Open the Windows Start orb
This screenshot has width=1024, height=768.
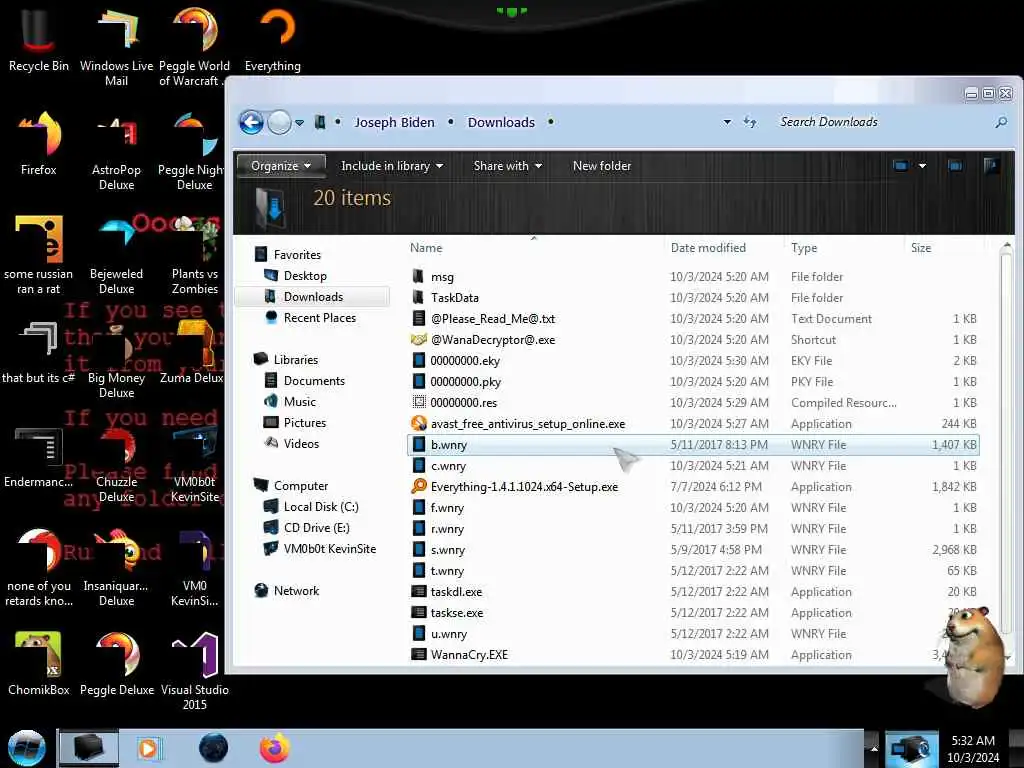coord(27,748)
